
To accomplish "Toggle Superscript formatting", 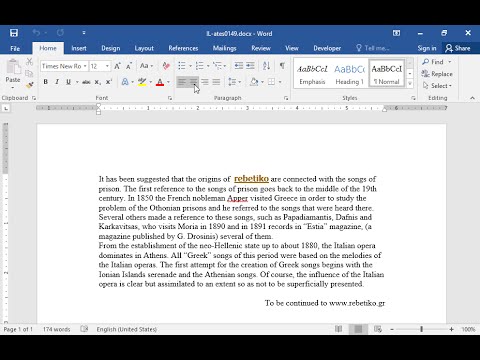I will point(109,82).
